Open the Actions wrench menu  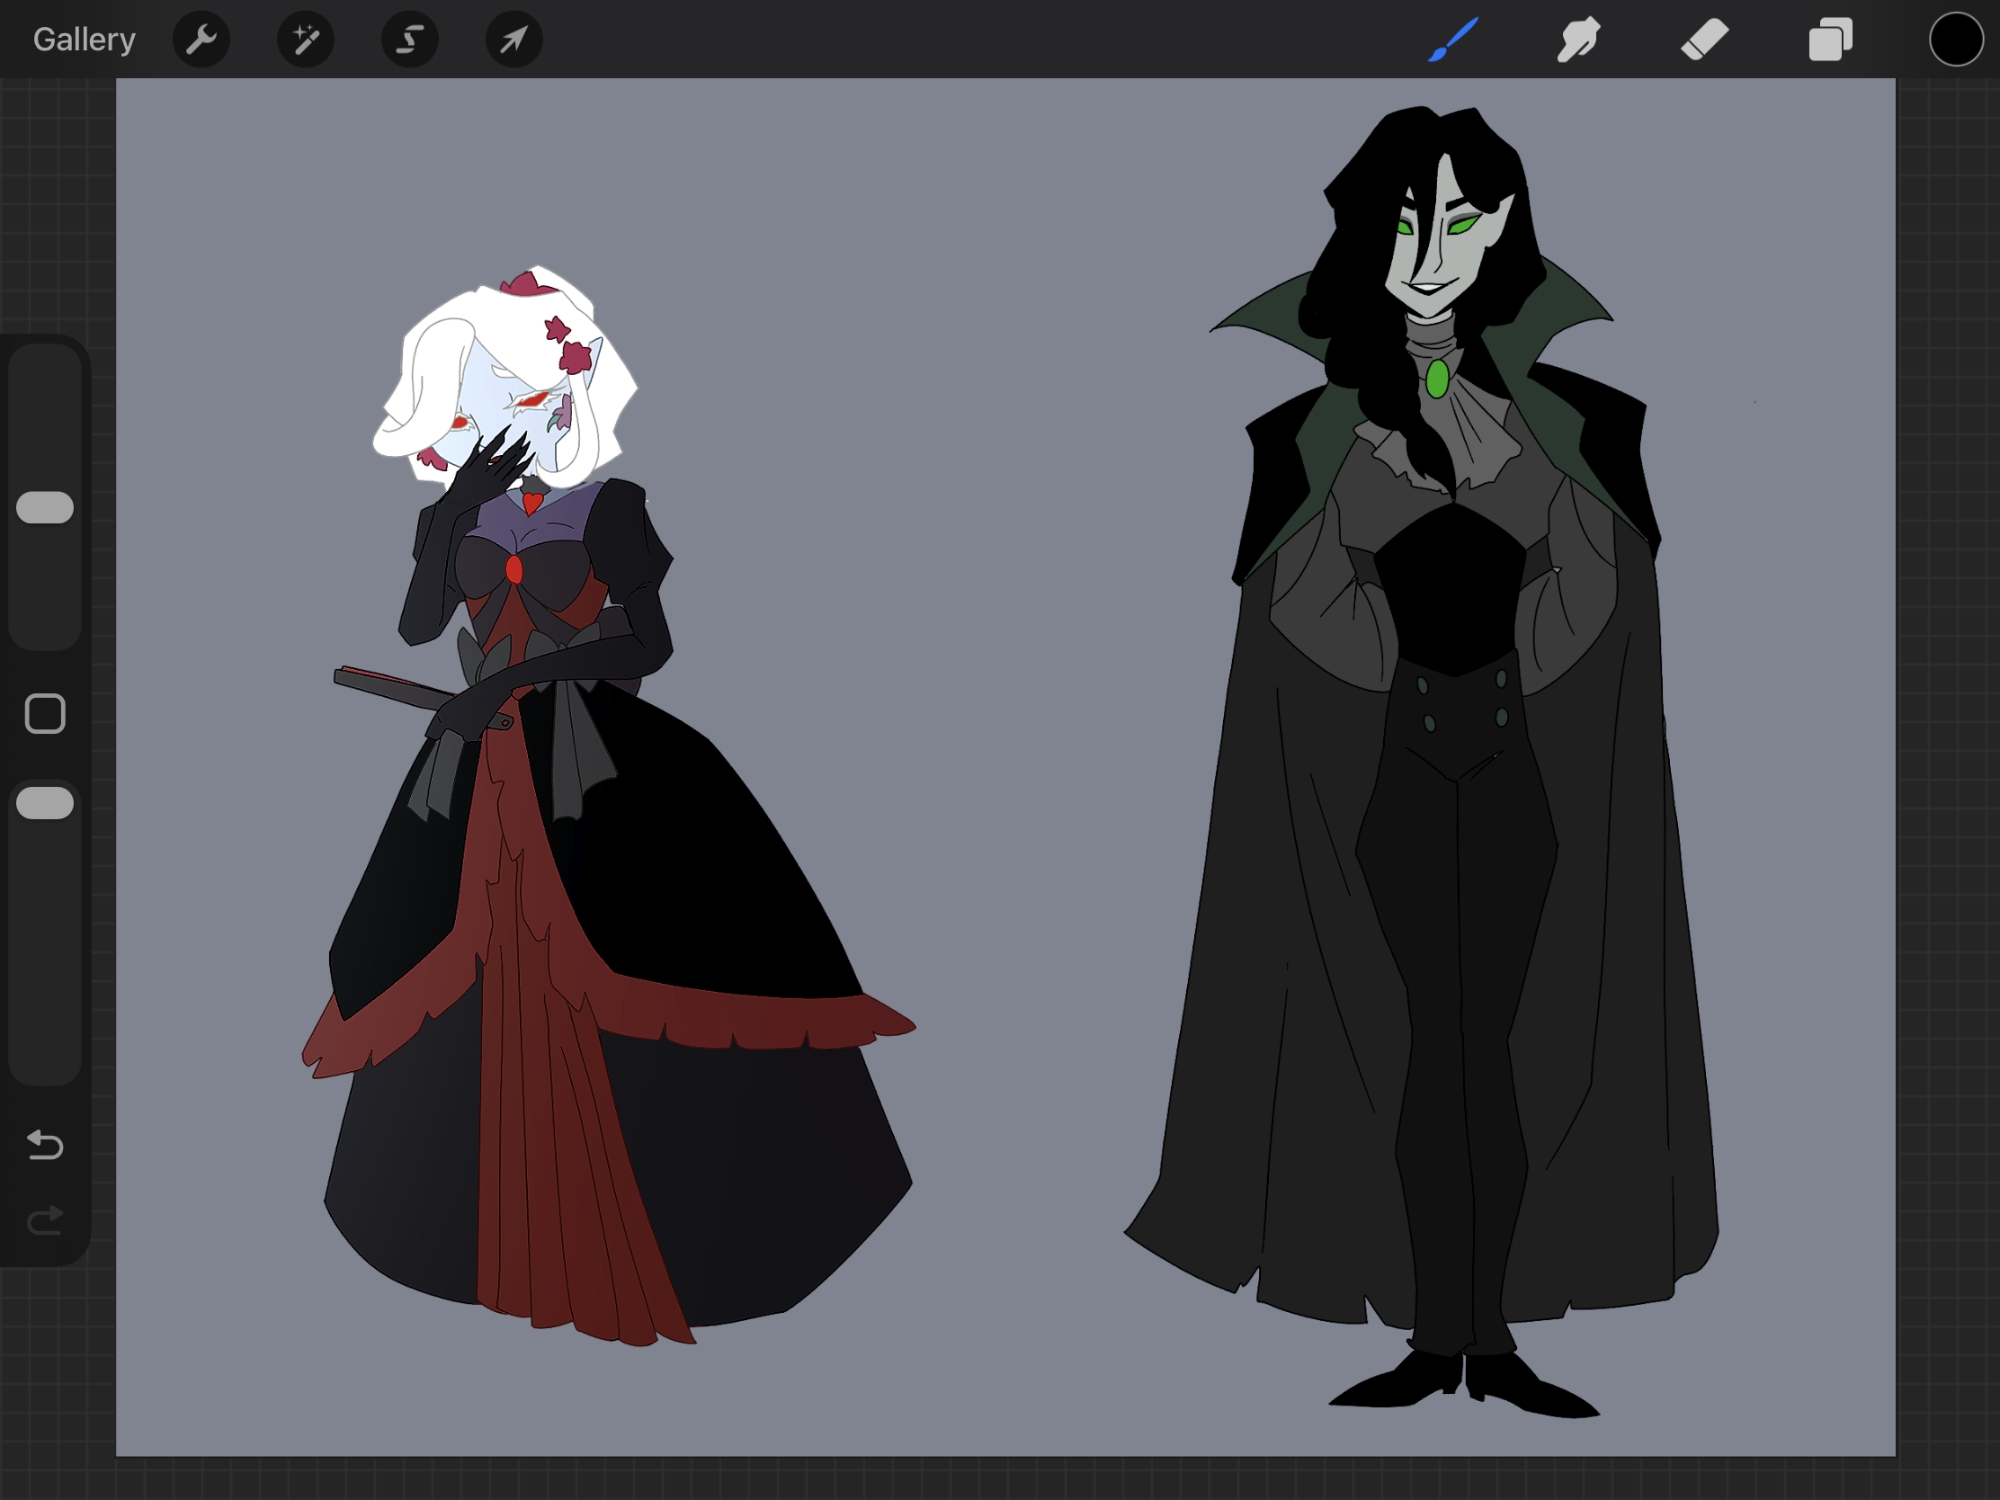(x=201, y=40)
